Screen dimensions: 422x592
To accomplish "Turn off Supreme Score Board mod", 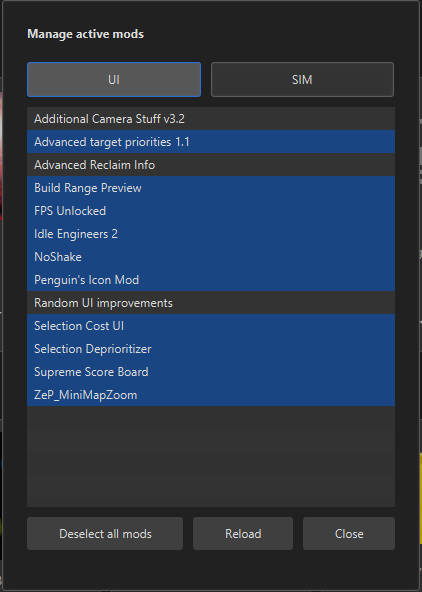I will [x=211, y=372].
